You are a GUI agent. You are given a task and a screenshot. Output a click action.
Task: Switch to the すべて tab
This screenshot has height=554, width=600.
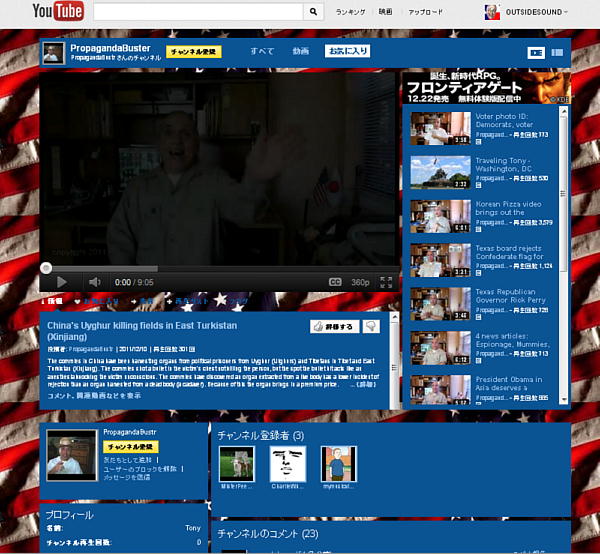(262, 51)
